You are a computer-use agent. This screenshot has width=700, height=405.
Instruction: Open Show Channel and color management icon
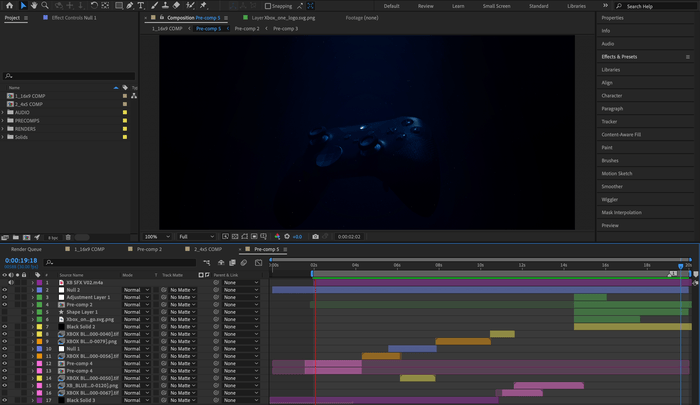pyautogui.click(x=277, y=237)
